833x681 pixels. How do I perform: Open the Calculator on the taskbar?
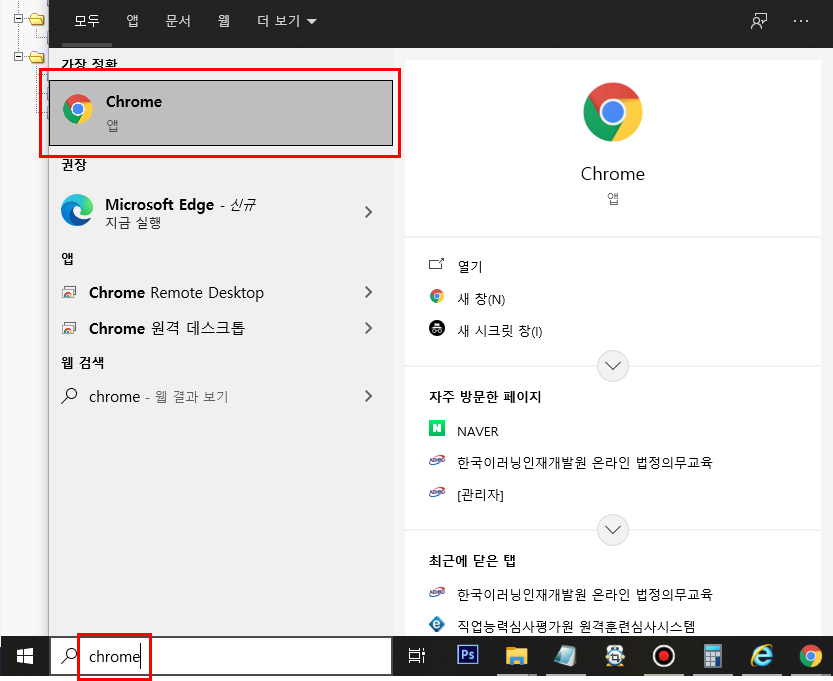coord(712,656)
